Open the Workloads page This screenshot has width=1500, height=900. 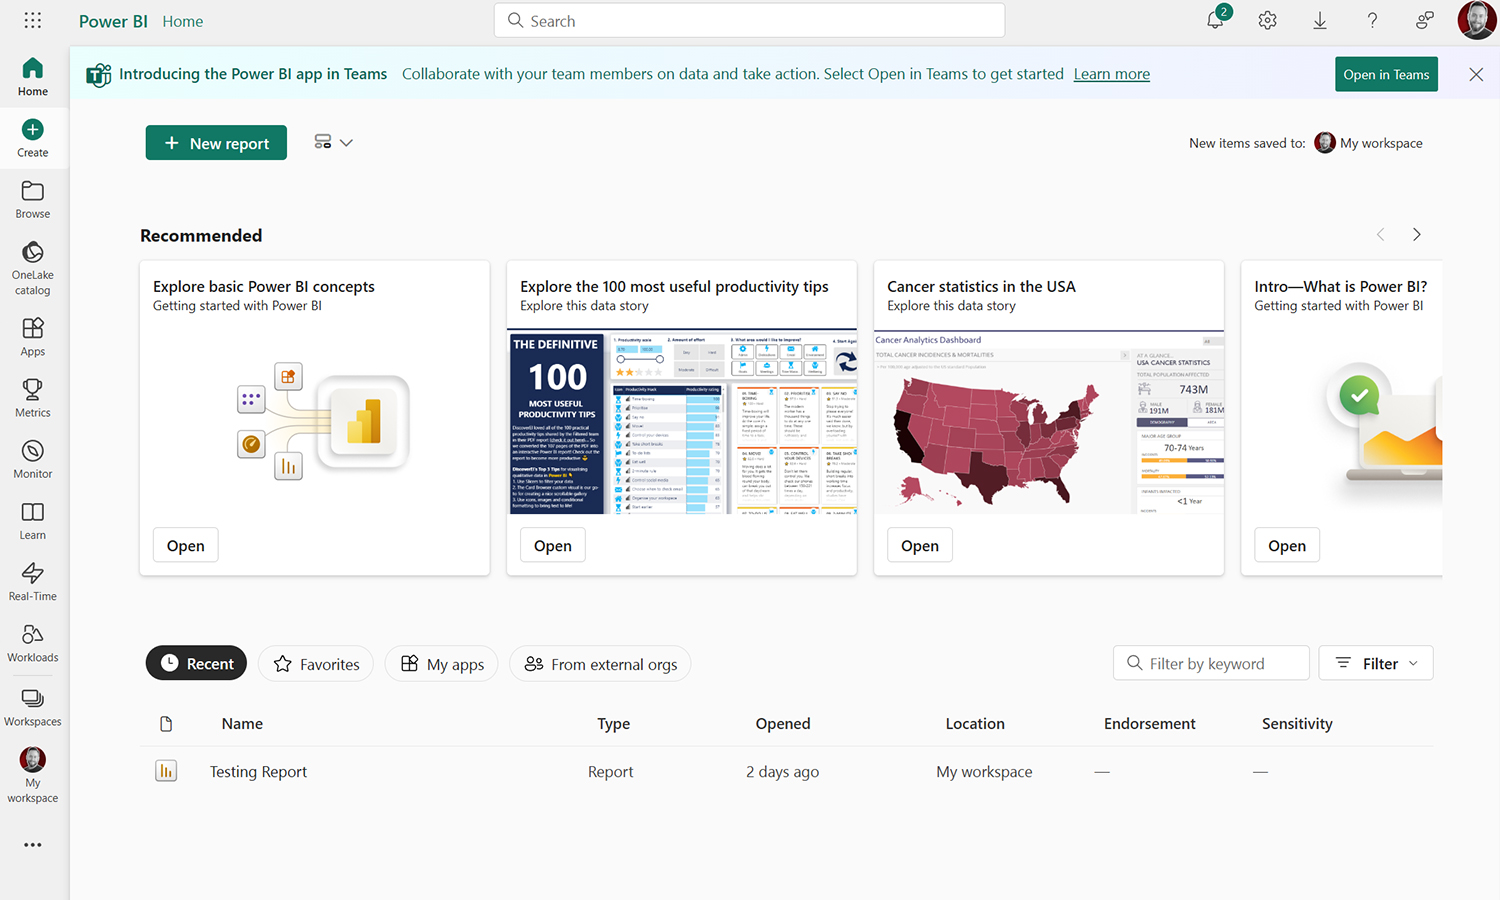[32, 641]
